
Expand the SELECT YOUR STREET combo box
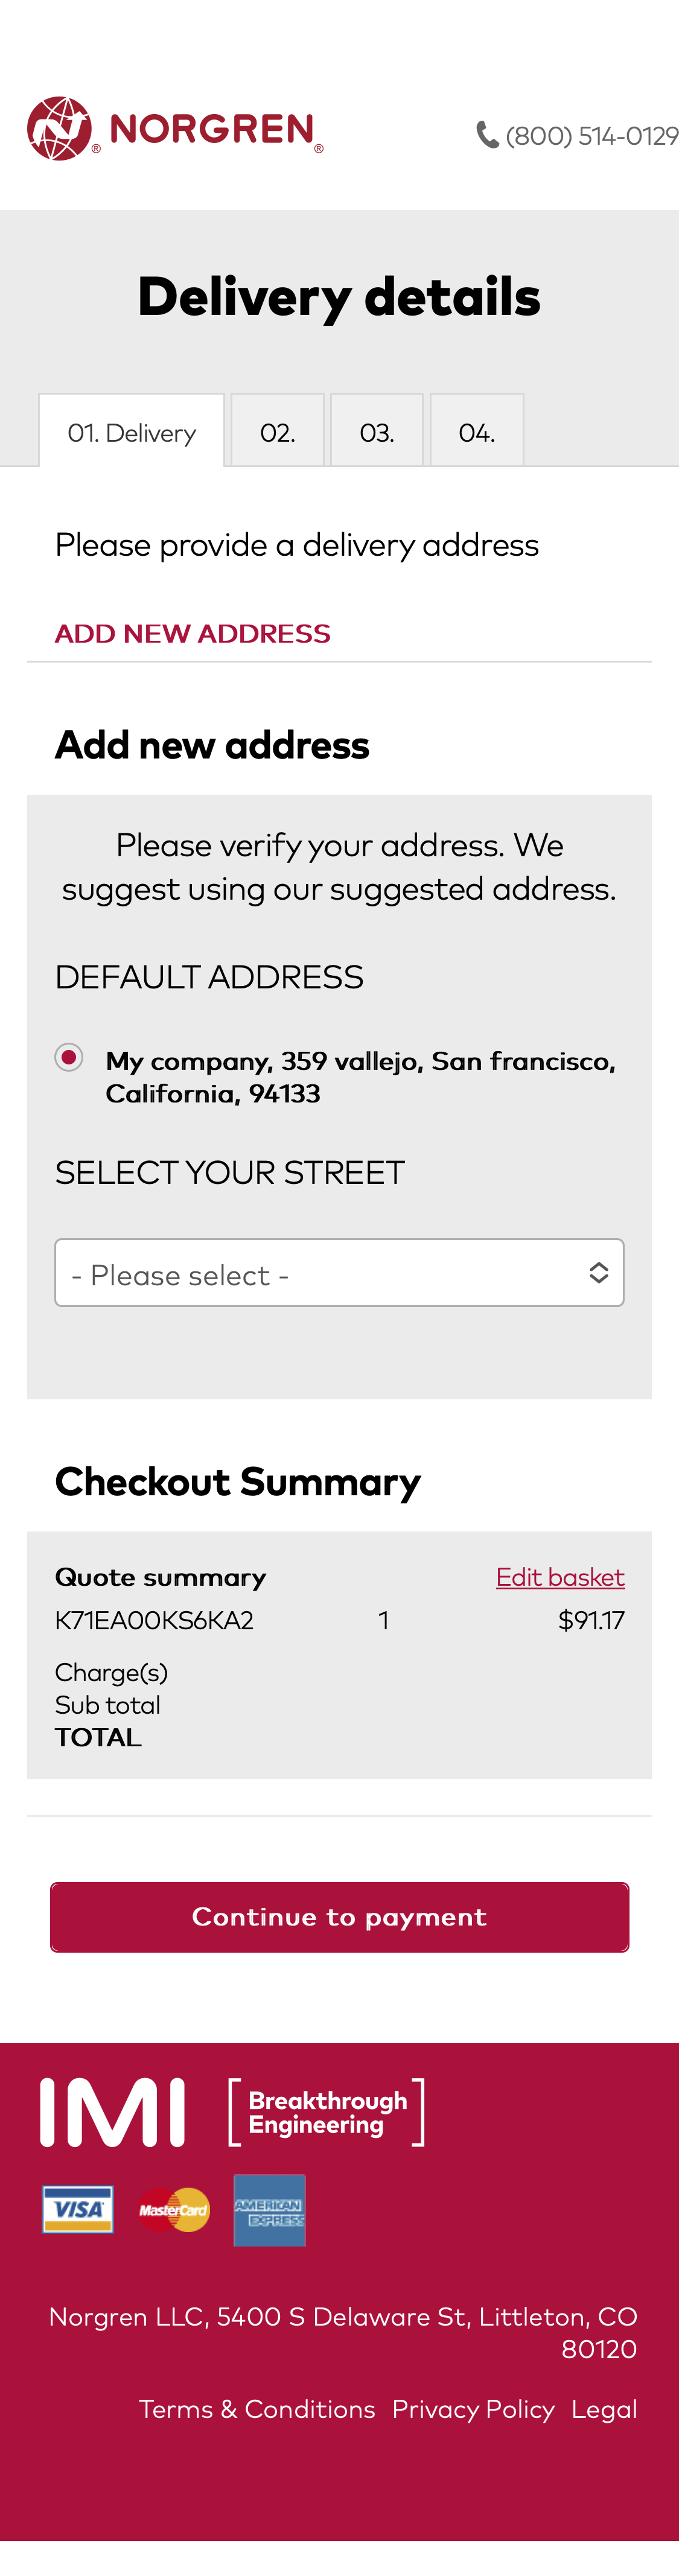tap(340, 1272)
